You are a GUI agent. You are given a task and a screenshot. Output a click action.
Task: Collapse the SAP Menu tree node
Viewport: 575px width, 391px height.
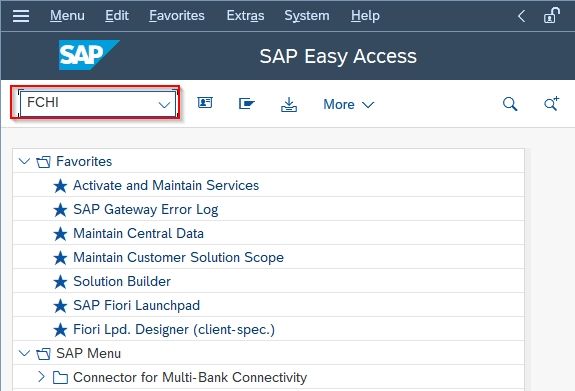click(x=24, y=353)
